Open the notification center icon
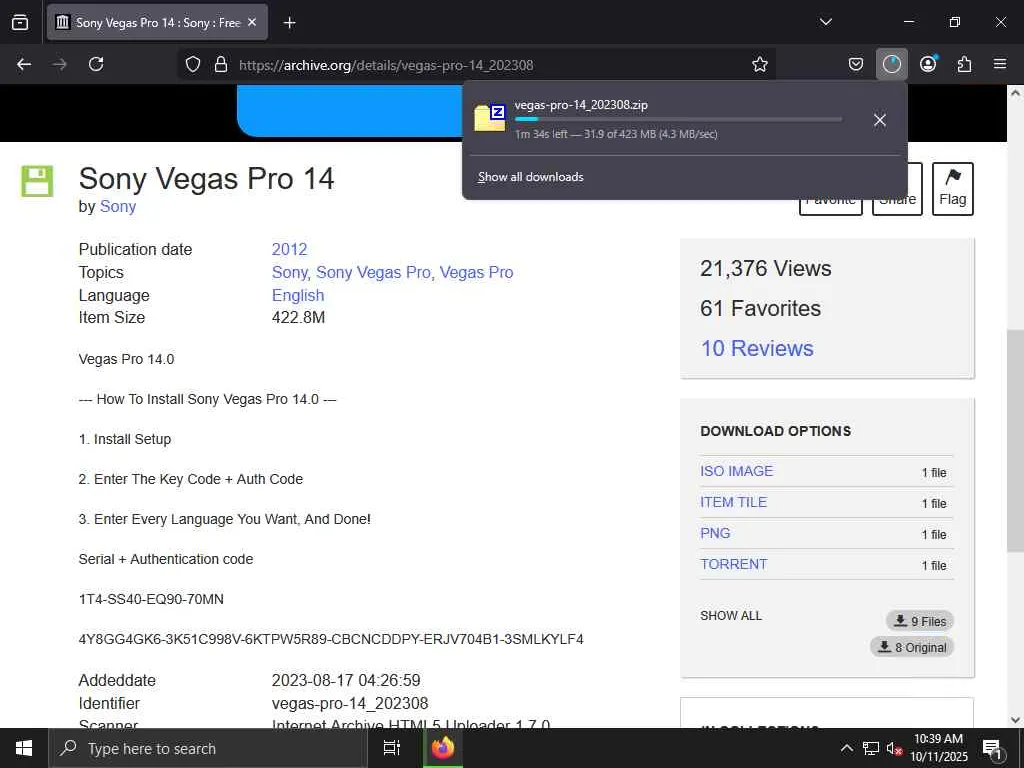This screenshot has height=768, width=1024. click(x=992, y=749)
